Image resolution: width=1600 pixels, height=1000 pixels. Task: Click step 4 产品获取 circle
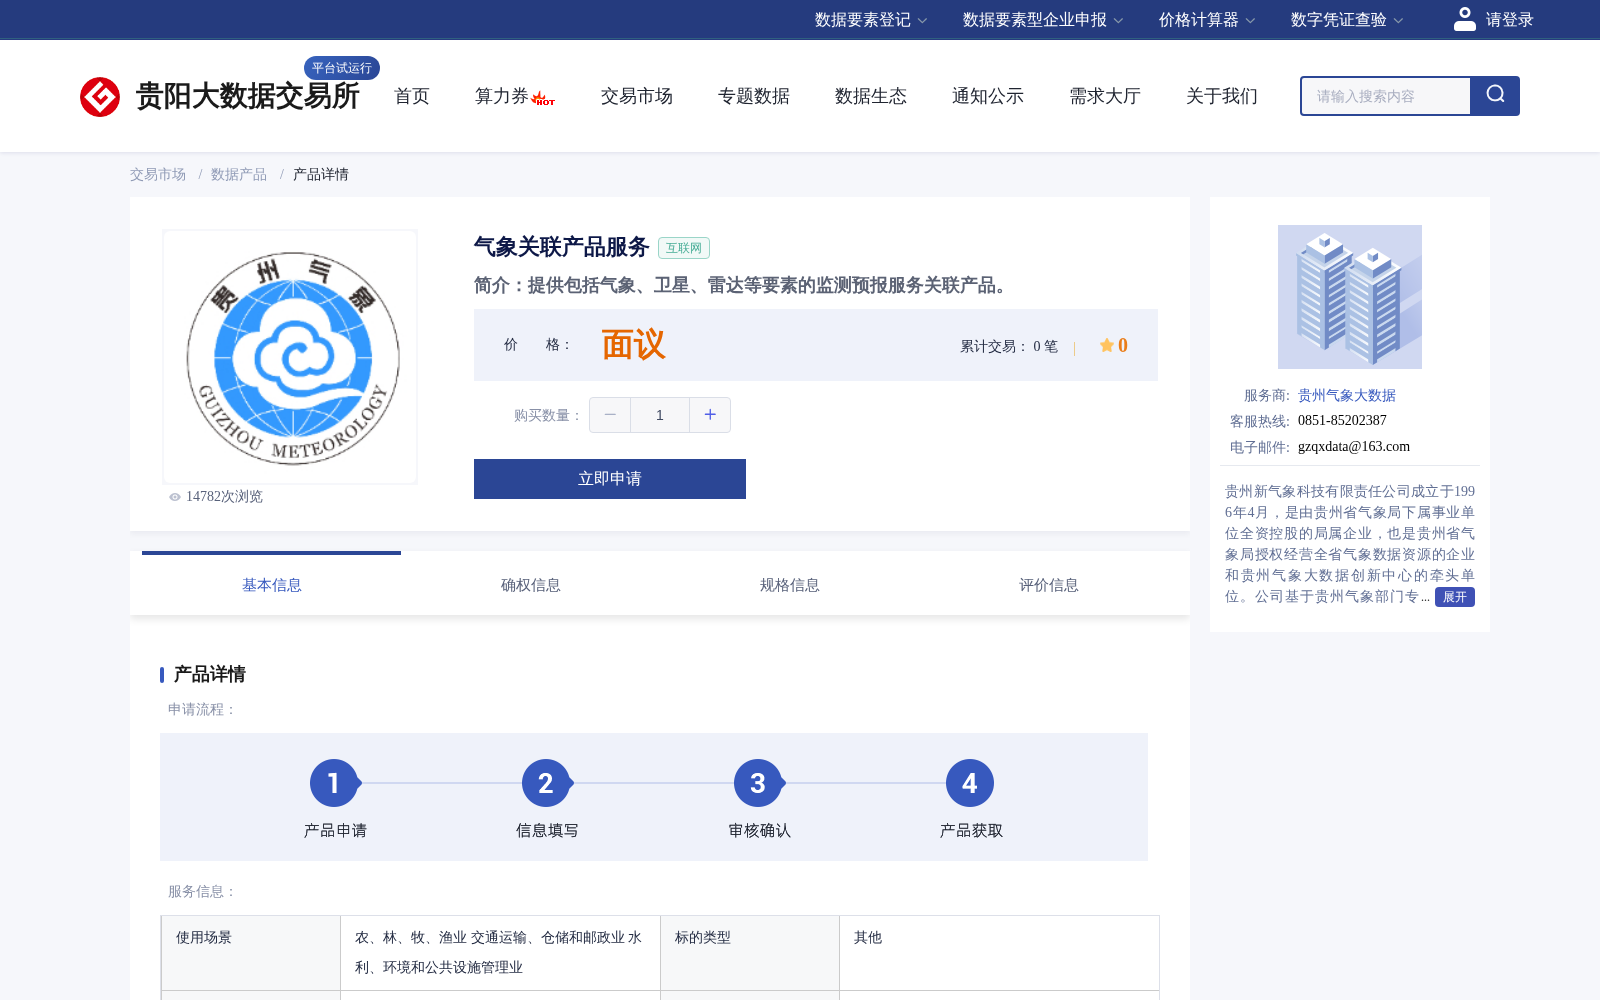pyautogui.click(x=970, y=783)
